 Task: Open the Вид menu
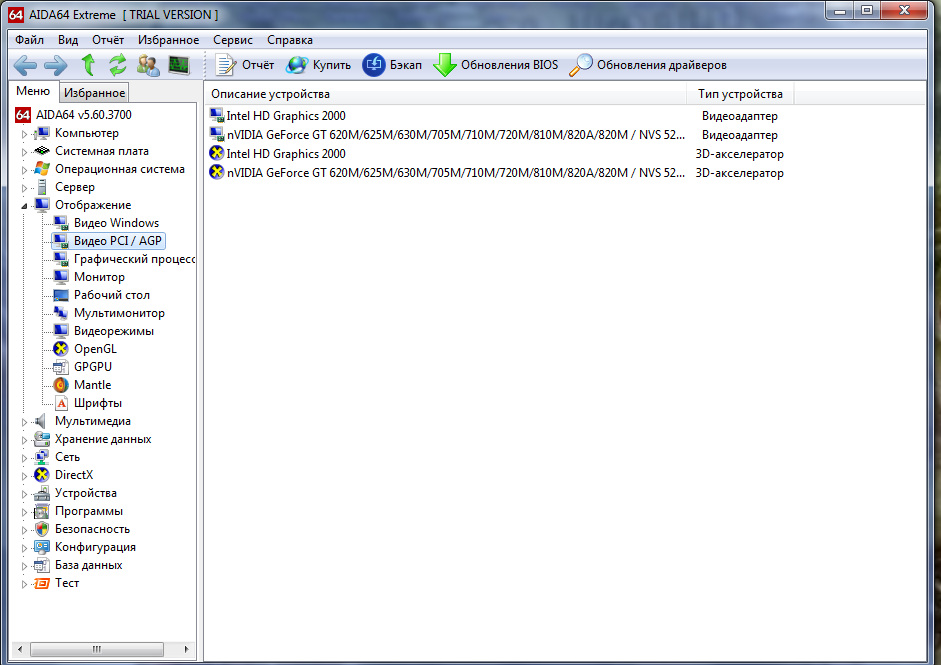68,40
